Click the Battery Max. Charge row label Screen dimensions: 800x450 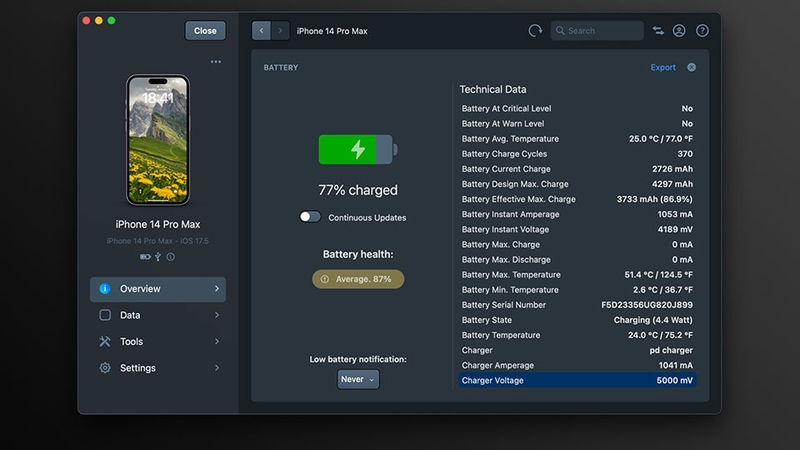tap(501, 244)
